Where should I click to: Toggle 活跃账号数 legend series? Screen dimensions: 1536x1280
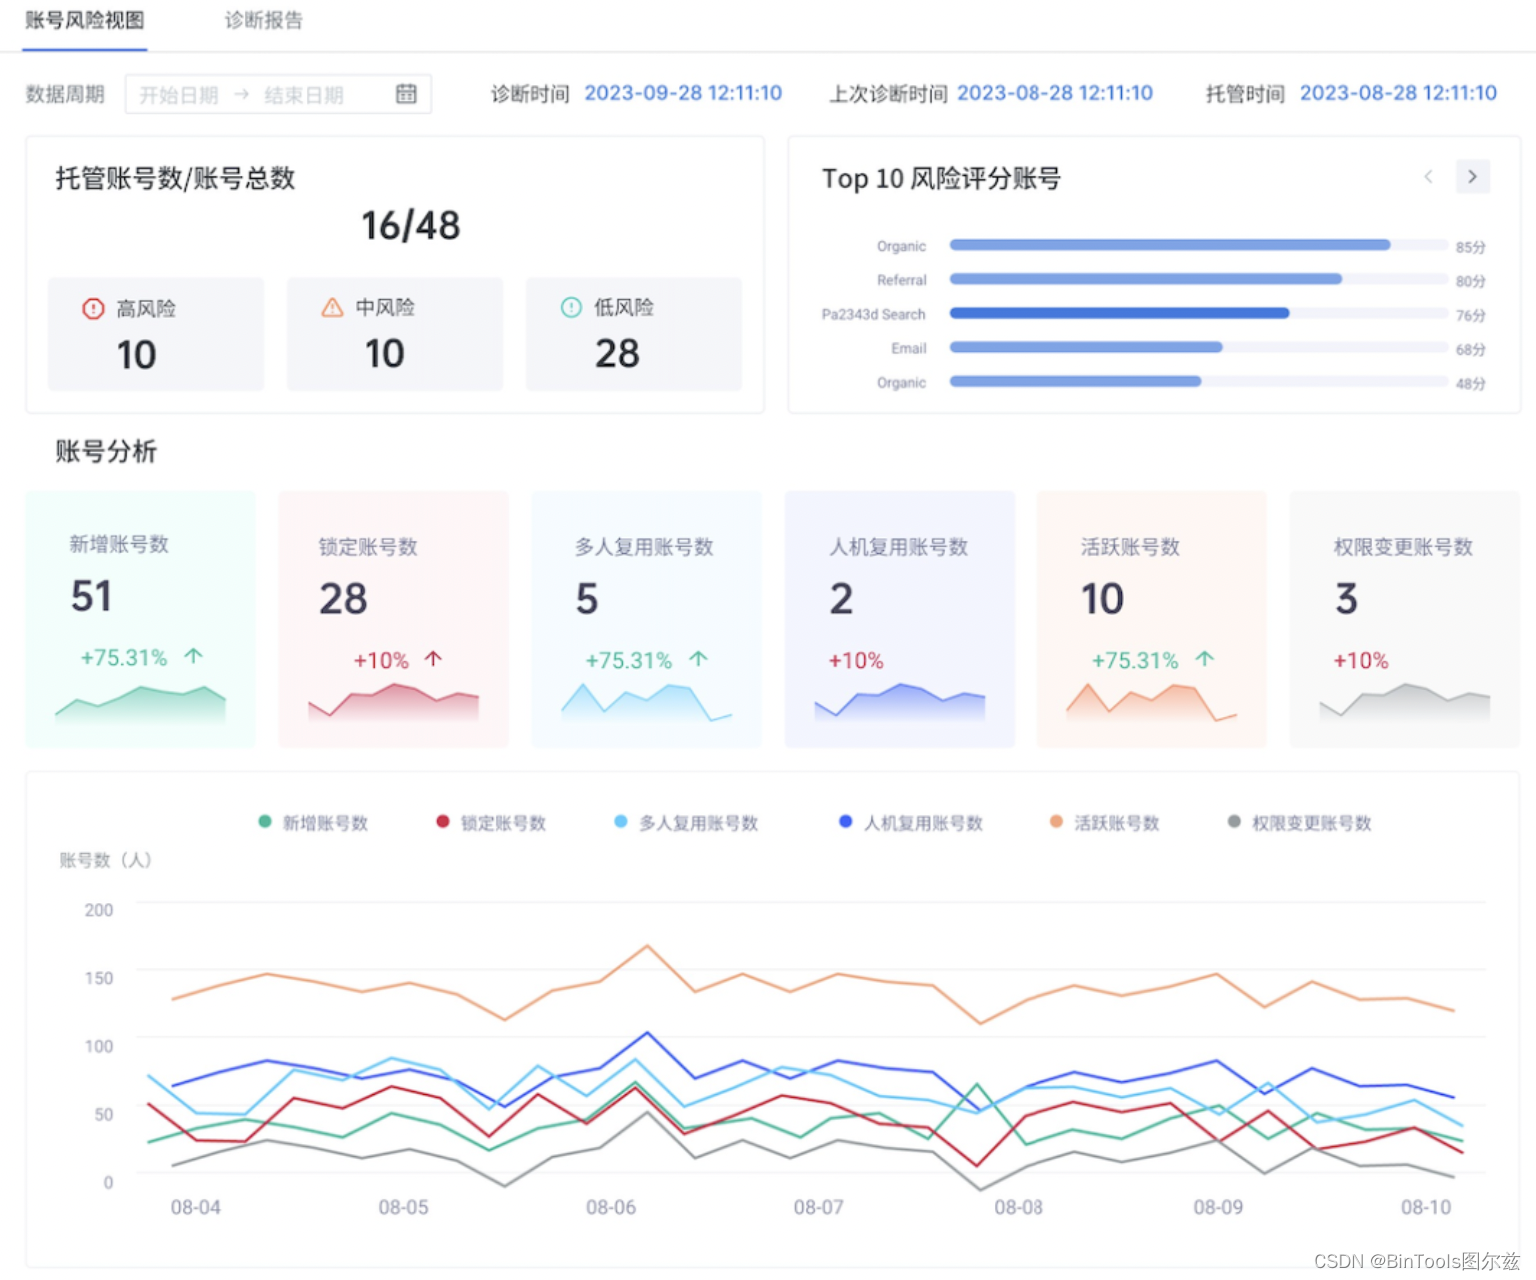point(1104,823)
